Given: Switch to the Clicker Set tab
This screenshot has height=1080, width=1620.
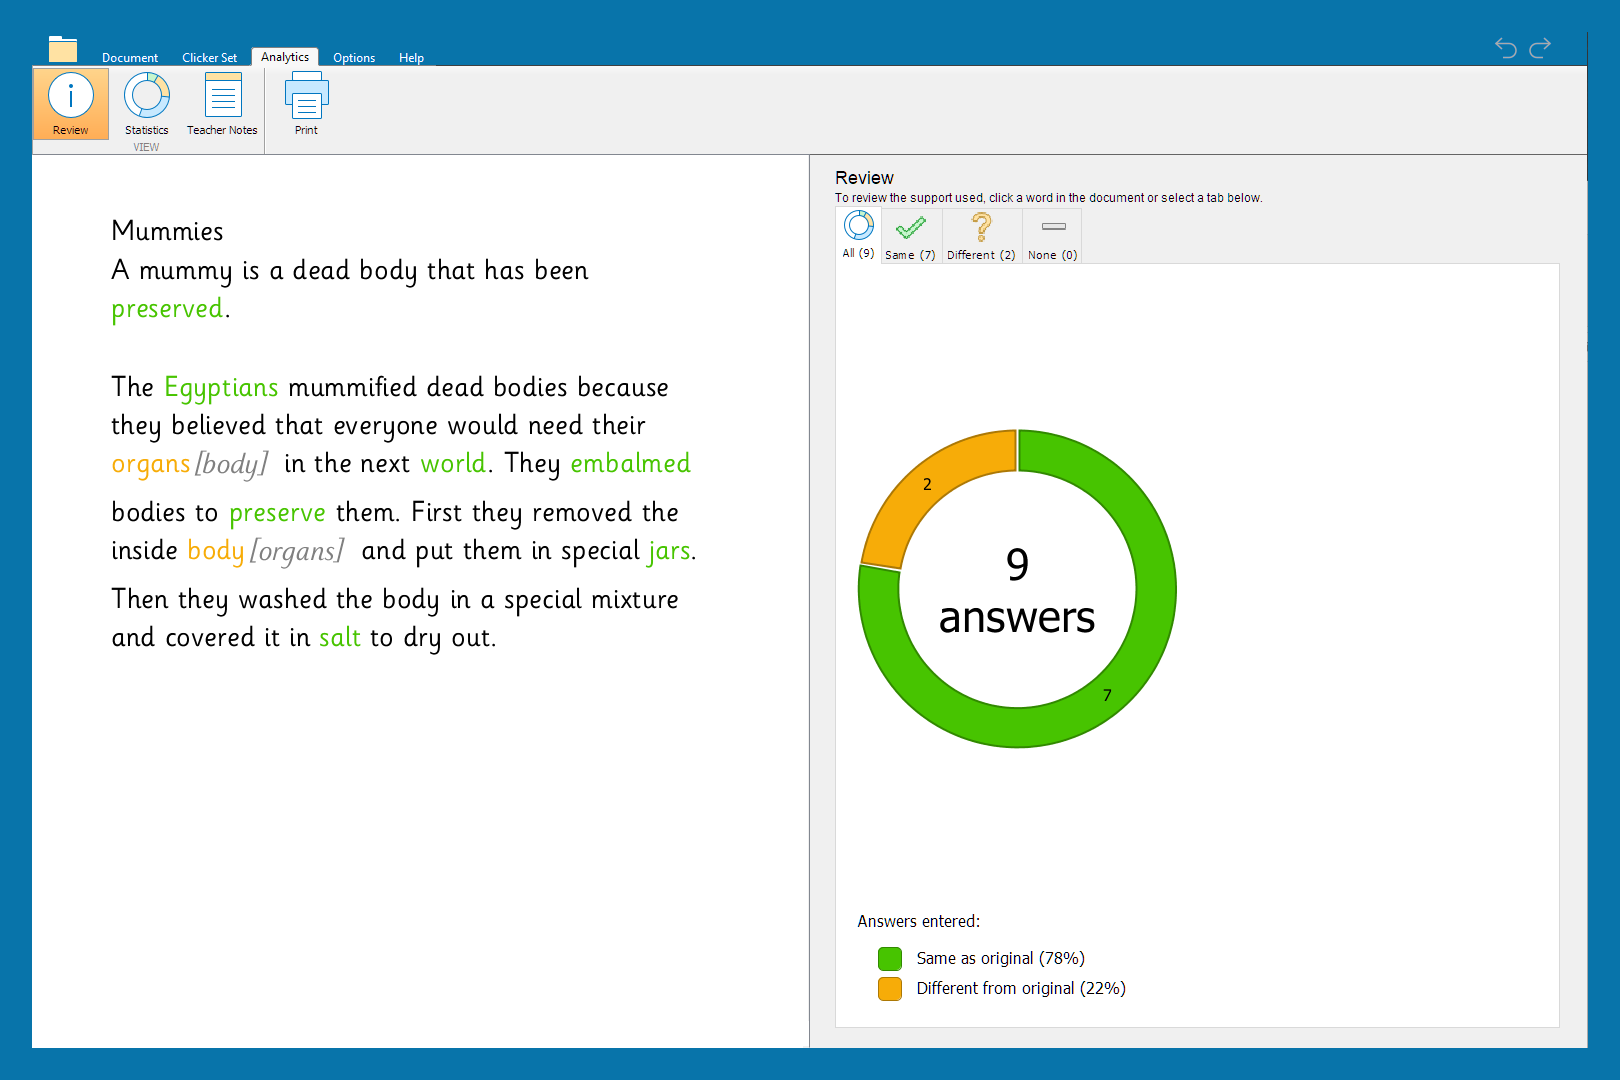Looking at the screenshot, I should pyautogui.click(x=209, y=58).
